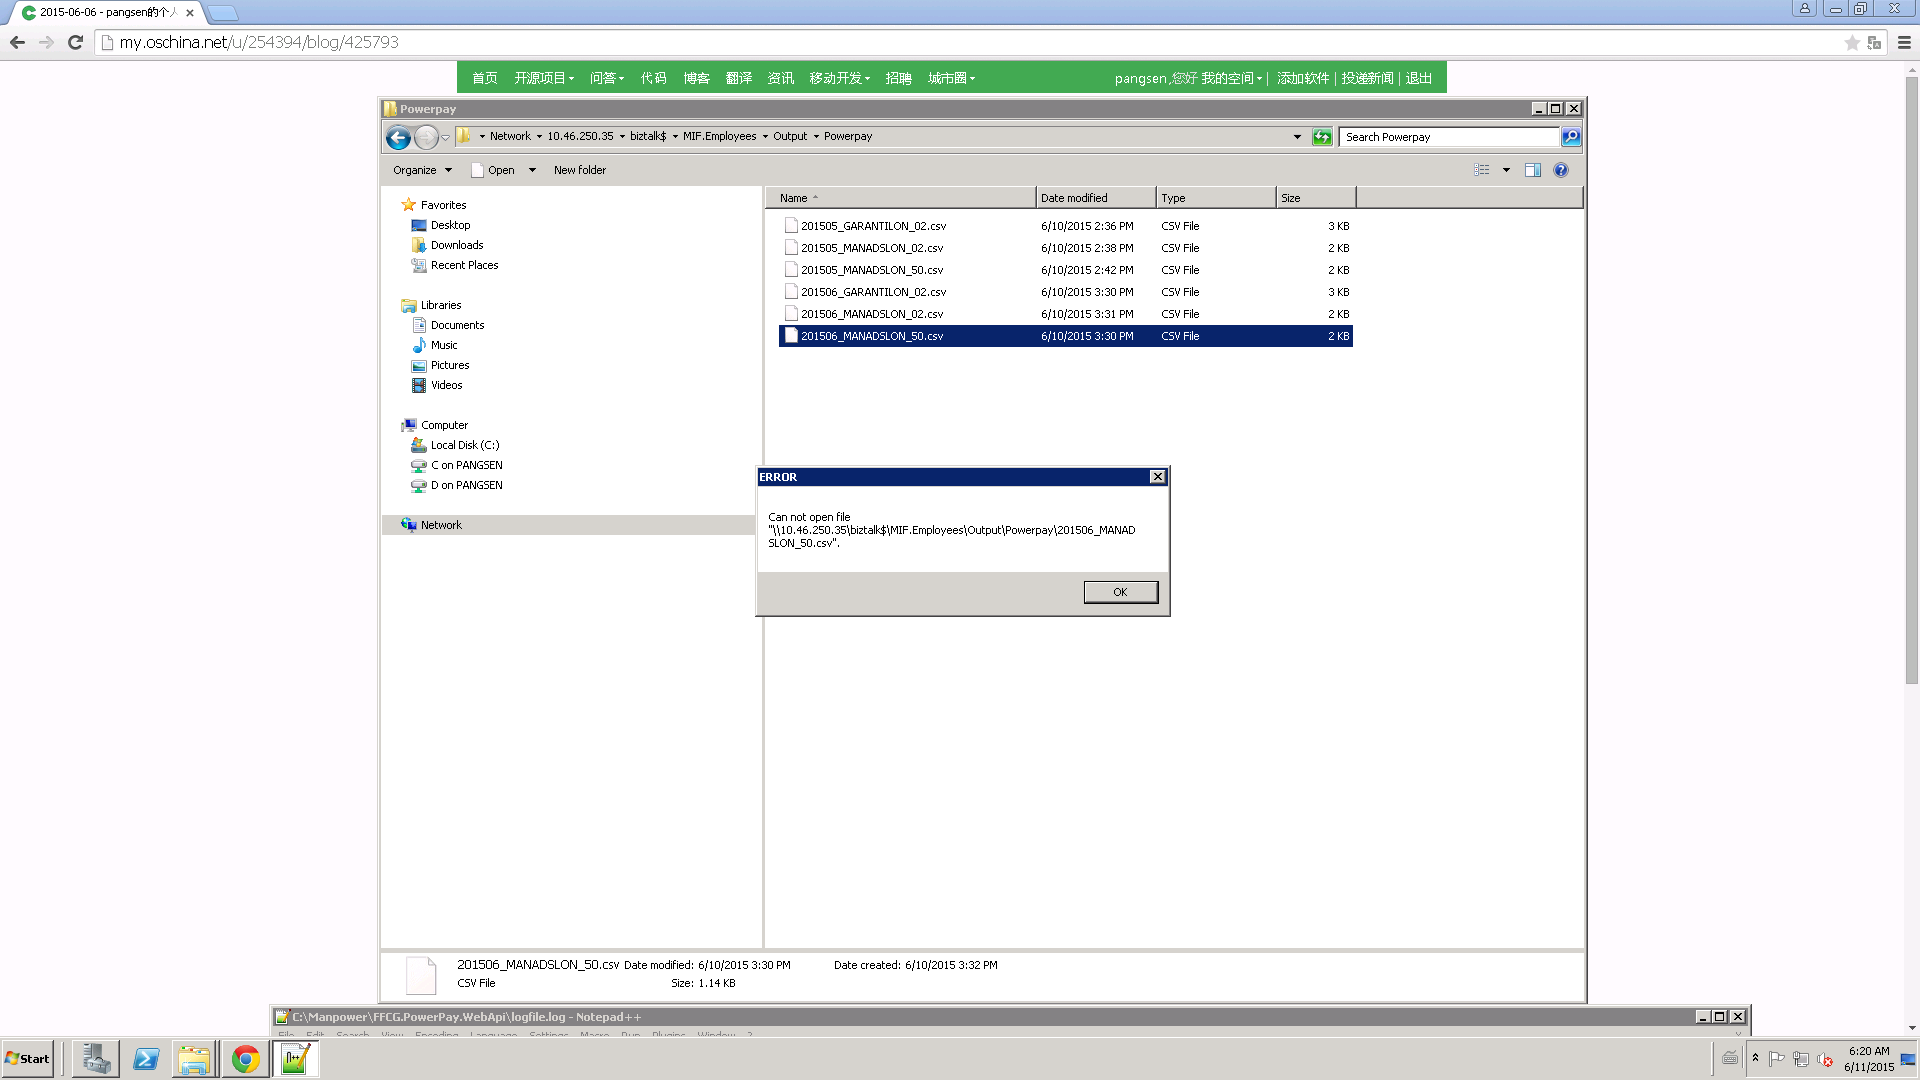
Task: Refresh the Powerpay folder view
Action: click(x=1322, y=137)
